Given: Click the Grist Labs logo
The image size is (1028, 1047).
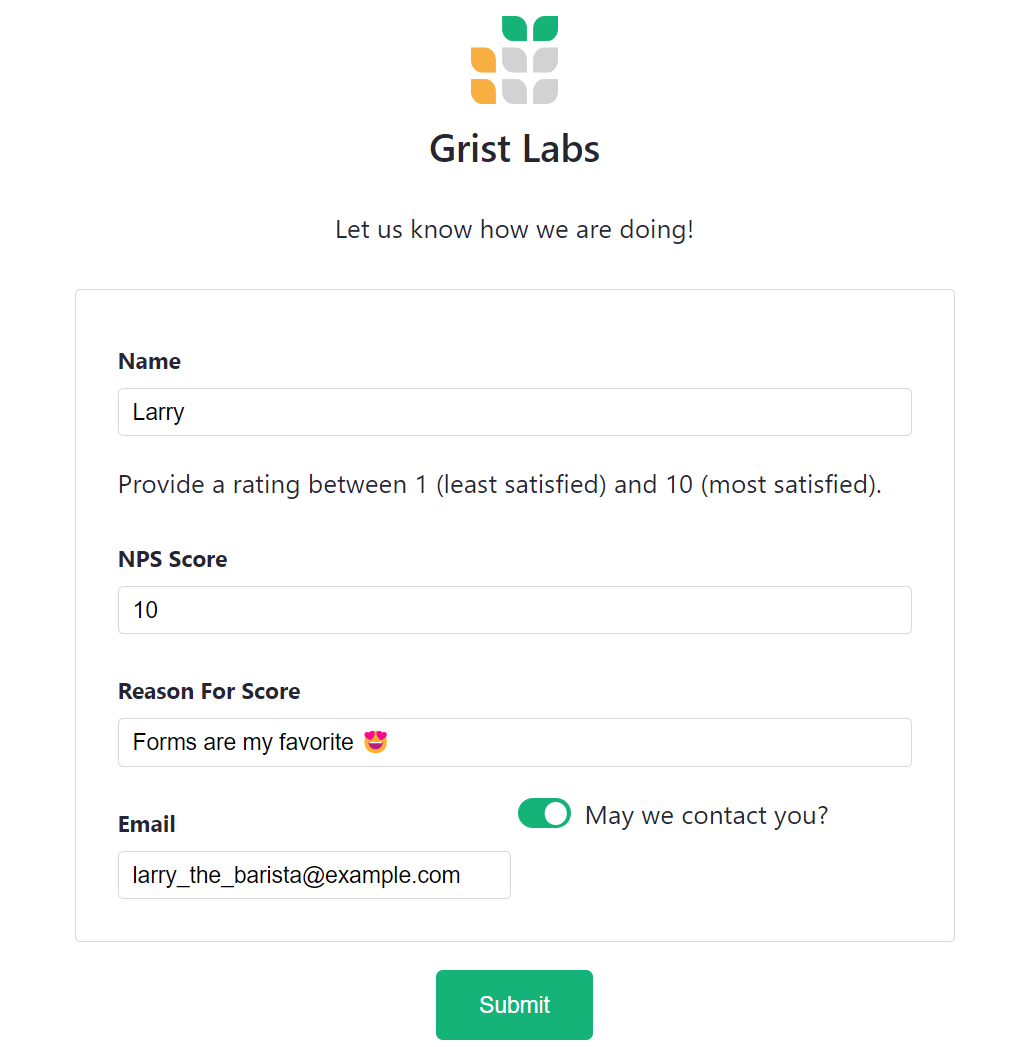Looking at the screenshot, I should coord(513,58).
